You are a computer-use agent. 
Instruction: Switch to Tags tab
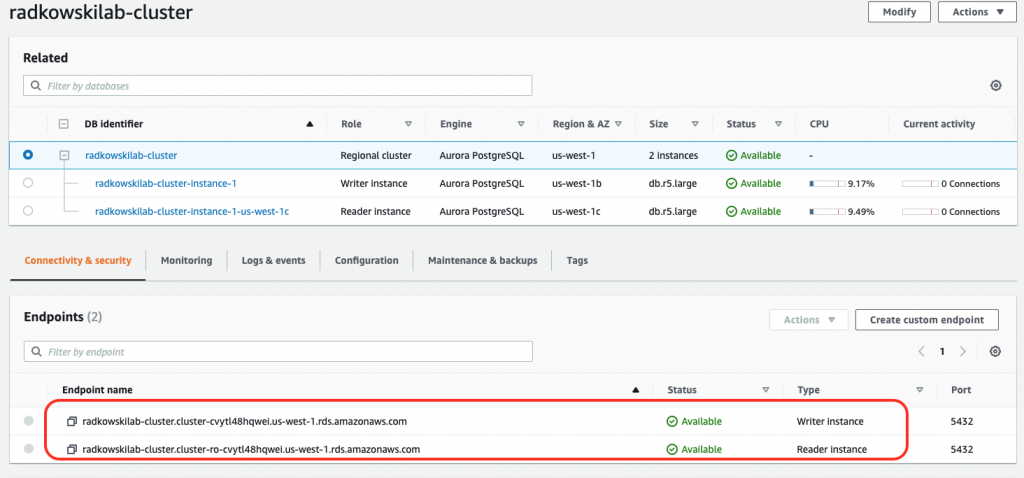pos(577,261)
